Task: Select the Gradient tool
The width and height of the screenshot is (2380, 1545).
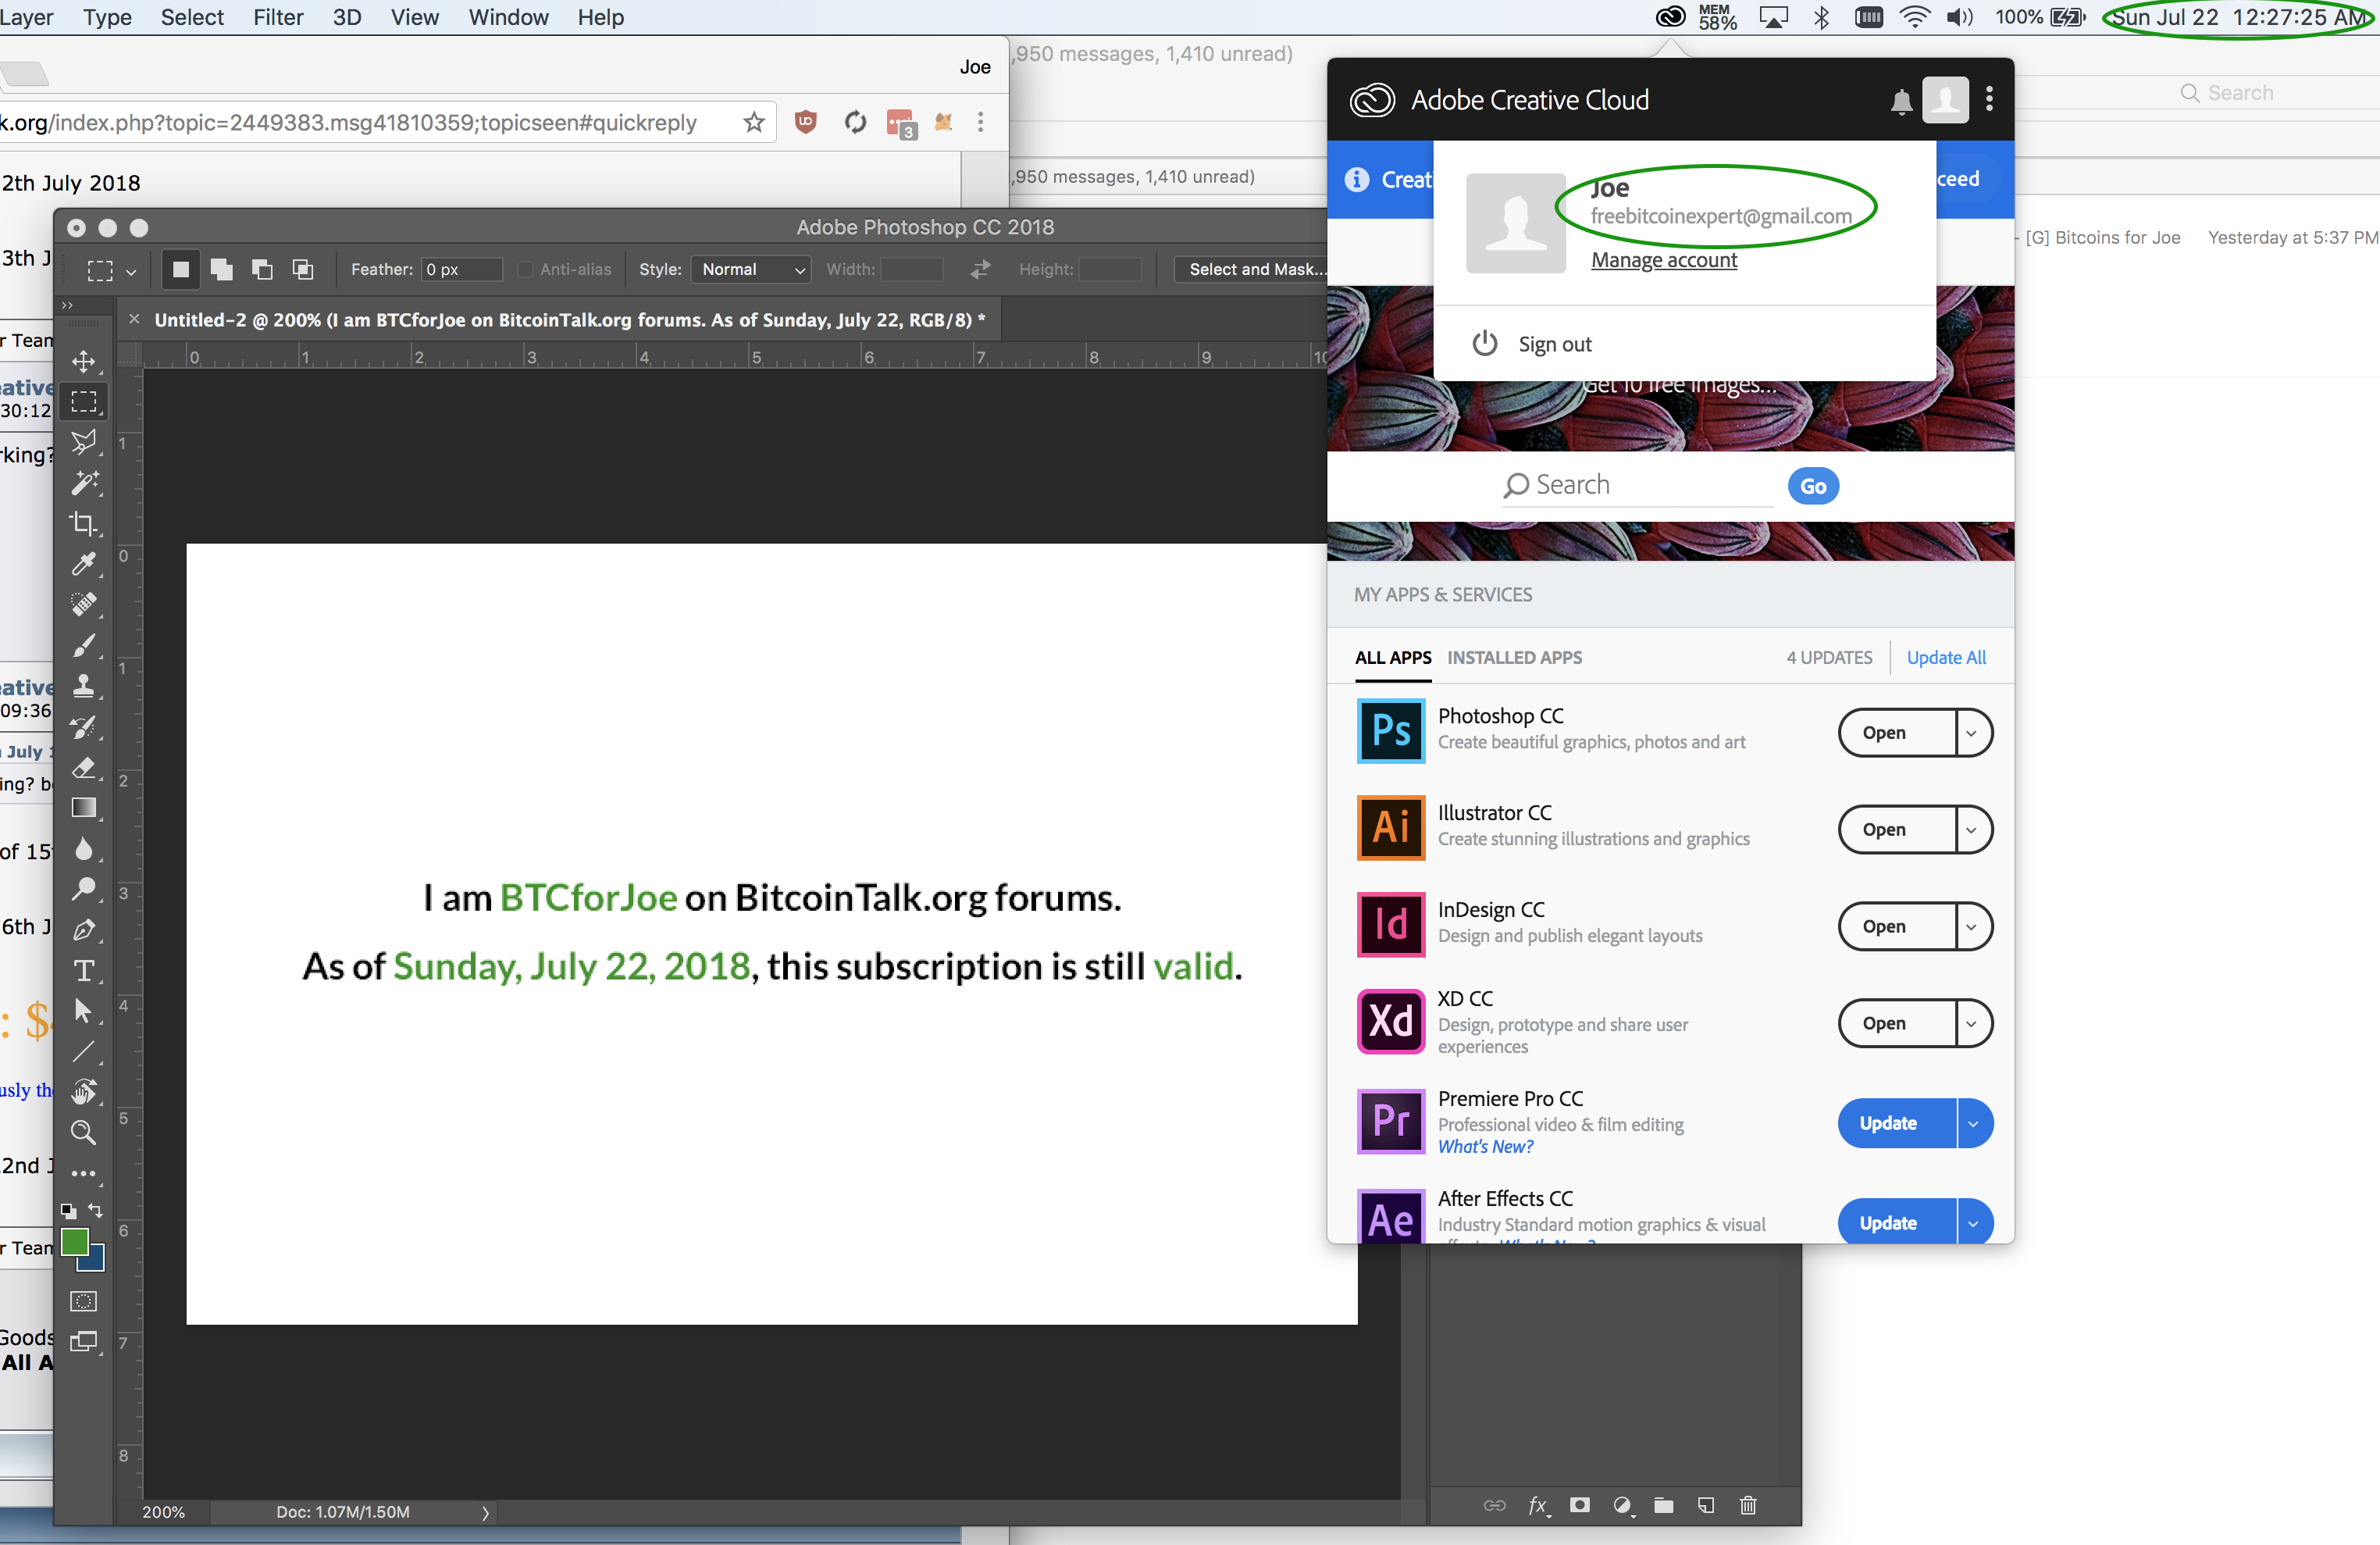Action: [84, 808]
